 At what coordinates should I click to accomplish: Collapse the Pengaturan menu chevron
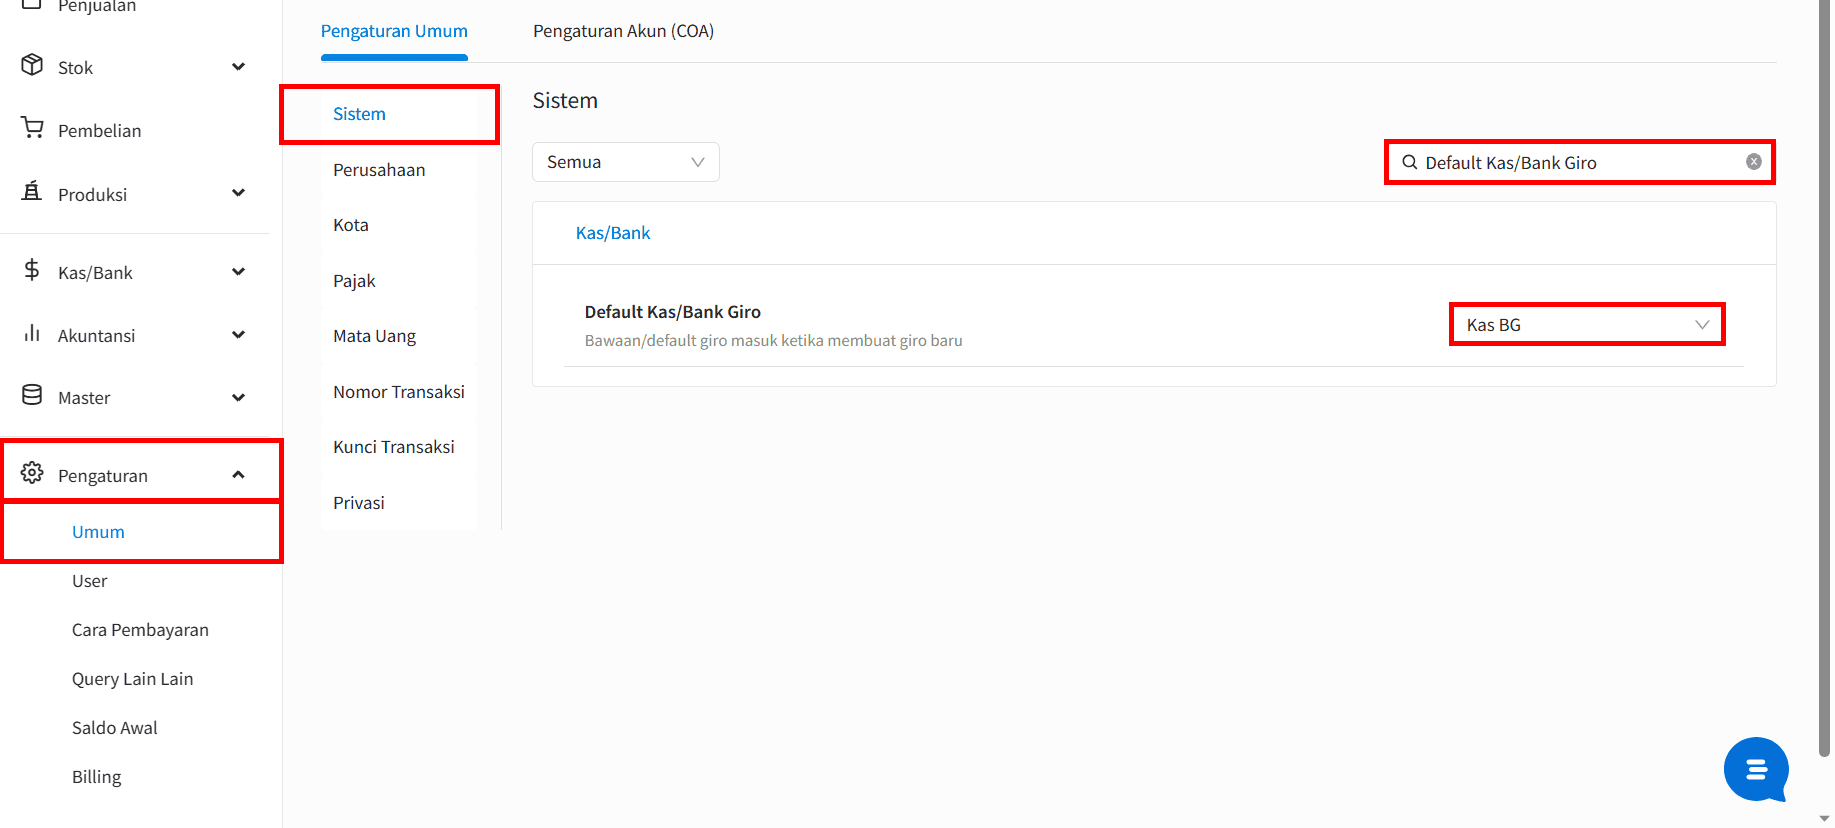[238, 475]
